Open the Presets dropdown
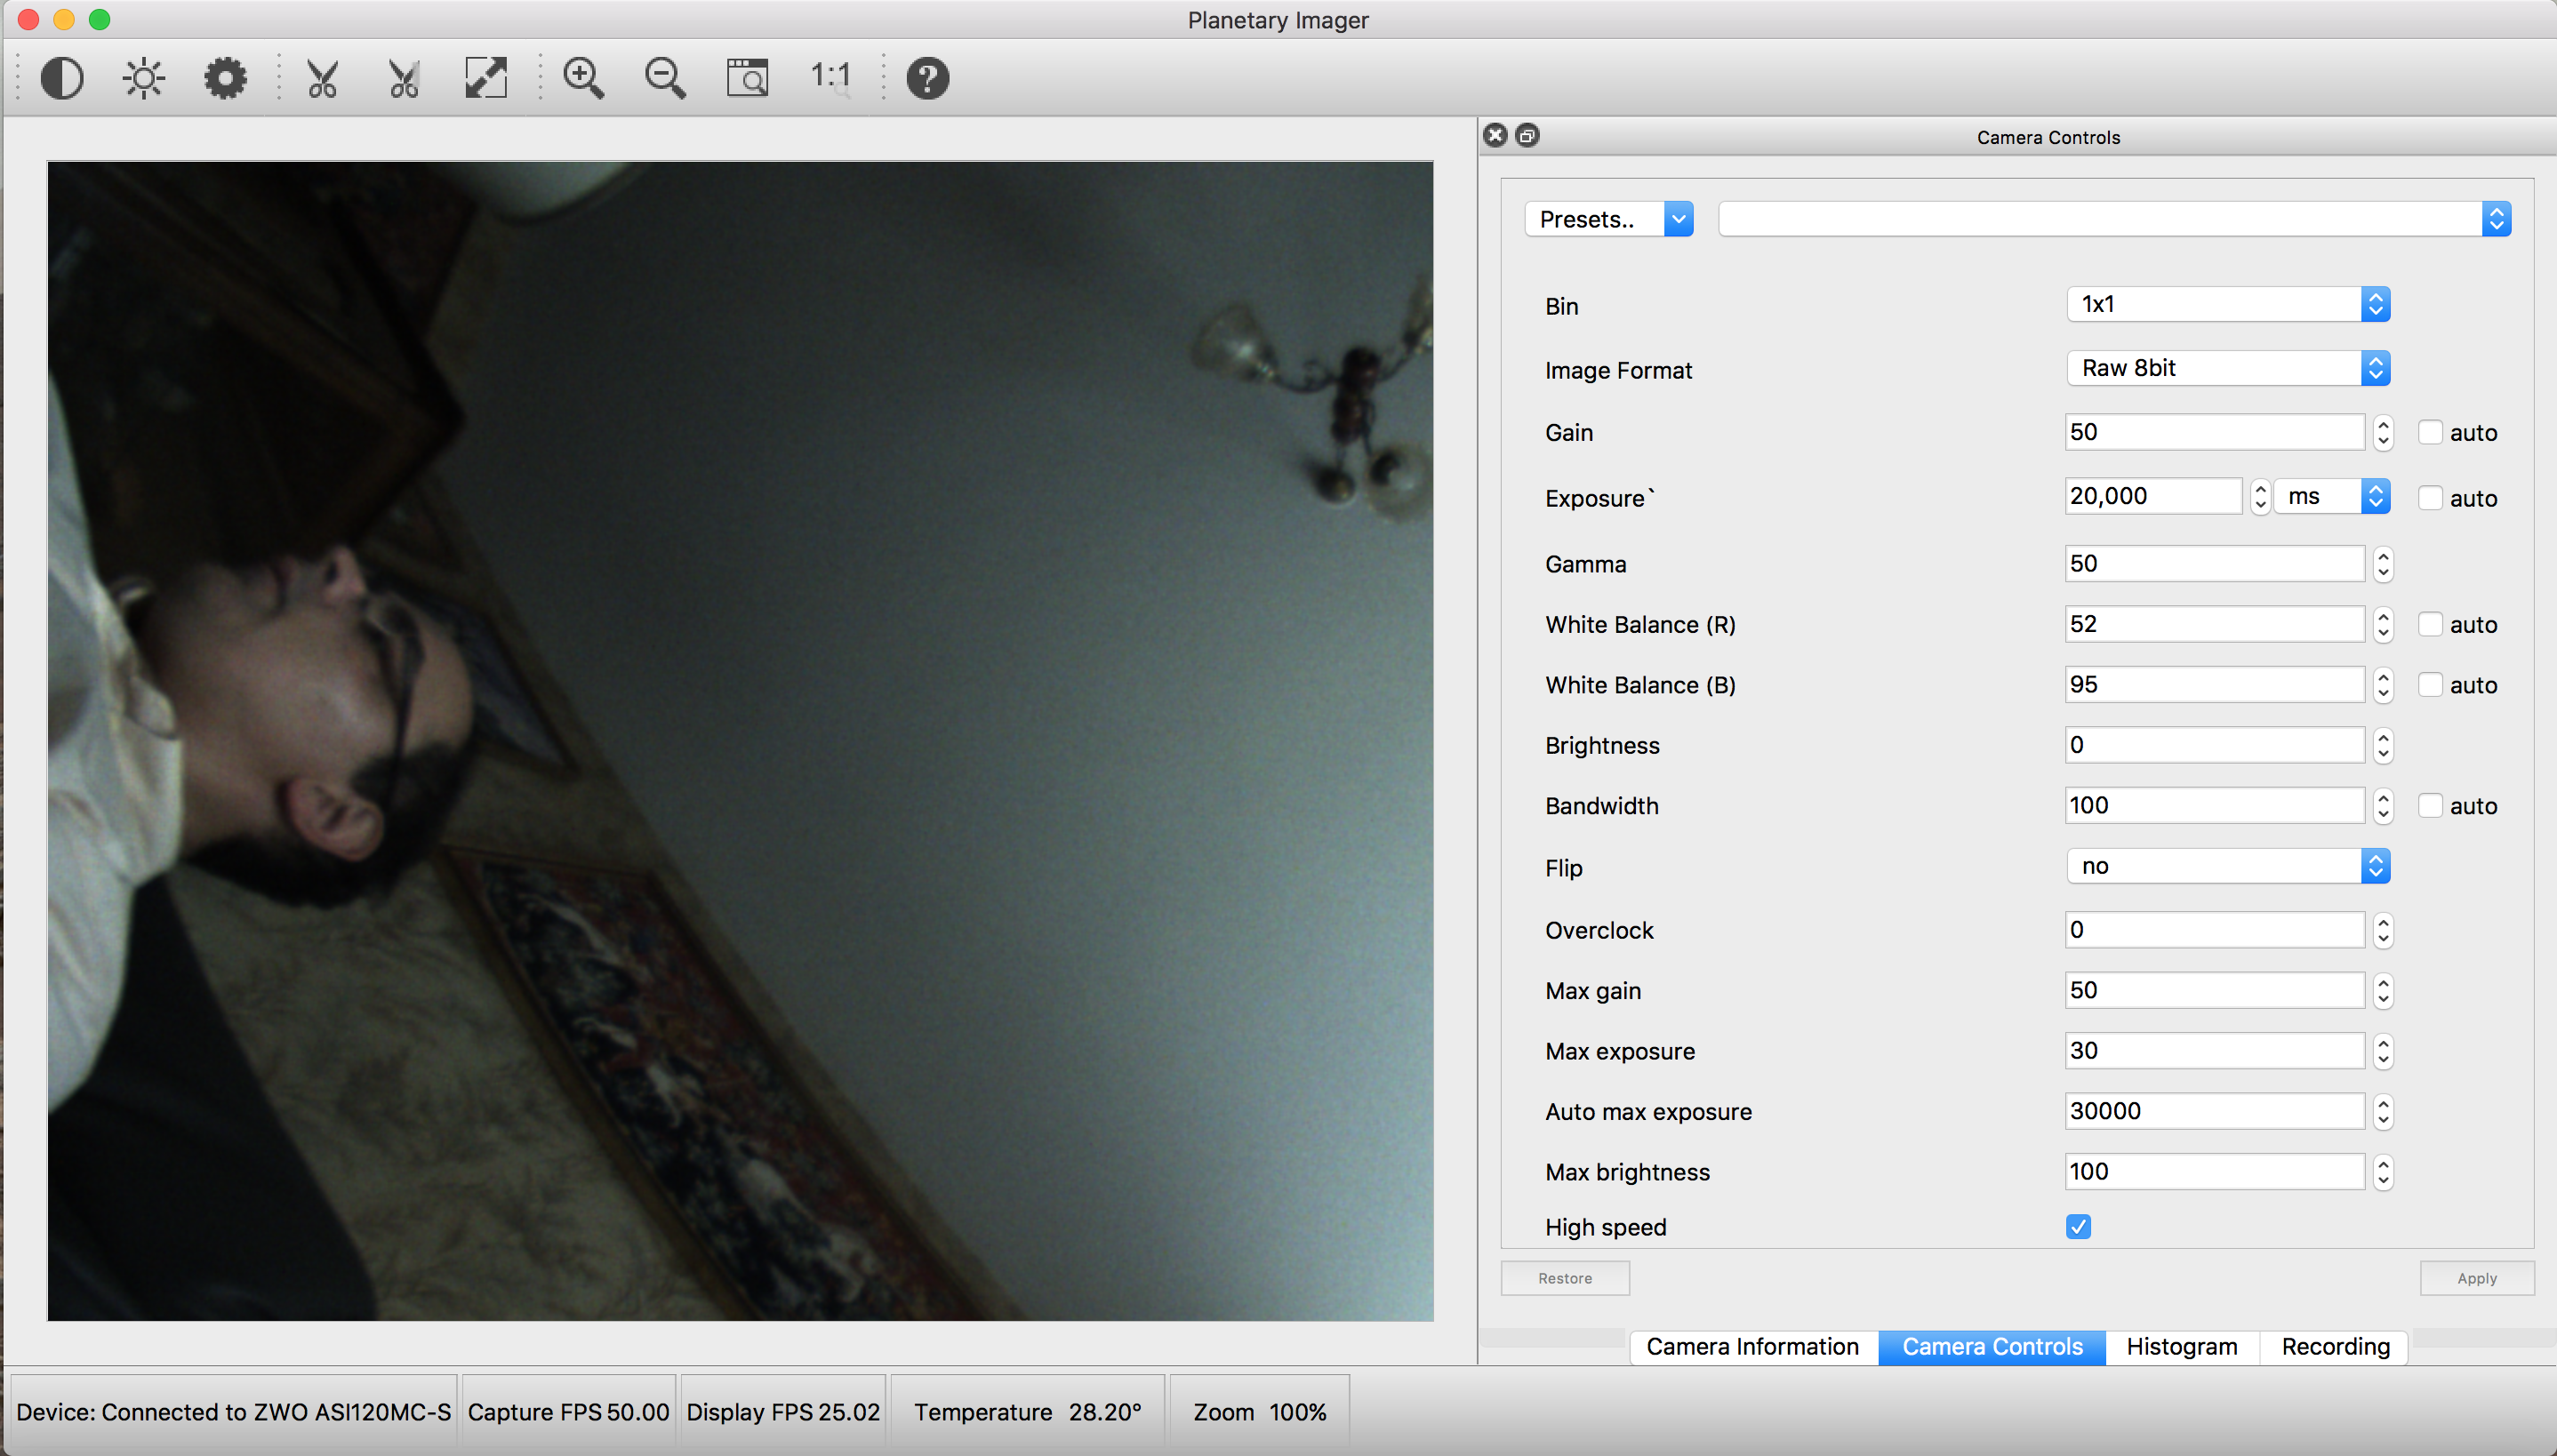 tap(1608, 219)
